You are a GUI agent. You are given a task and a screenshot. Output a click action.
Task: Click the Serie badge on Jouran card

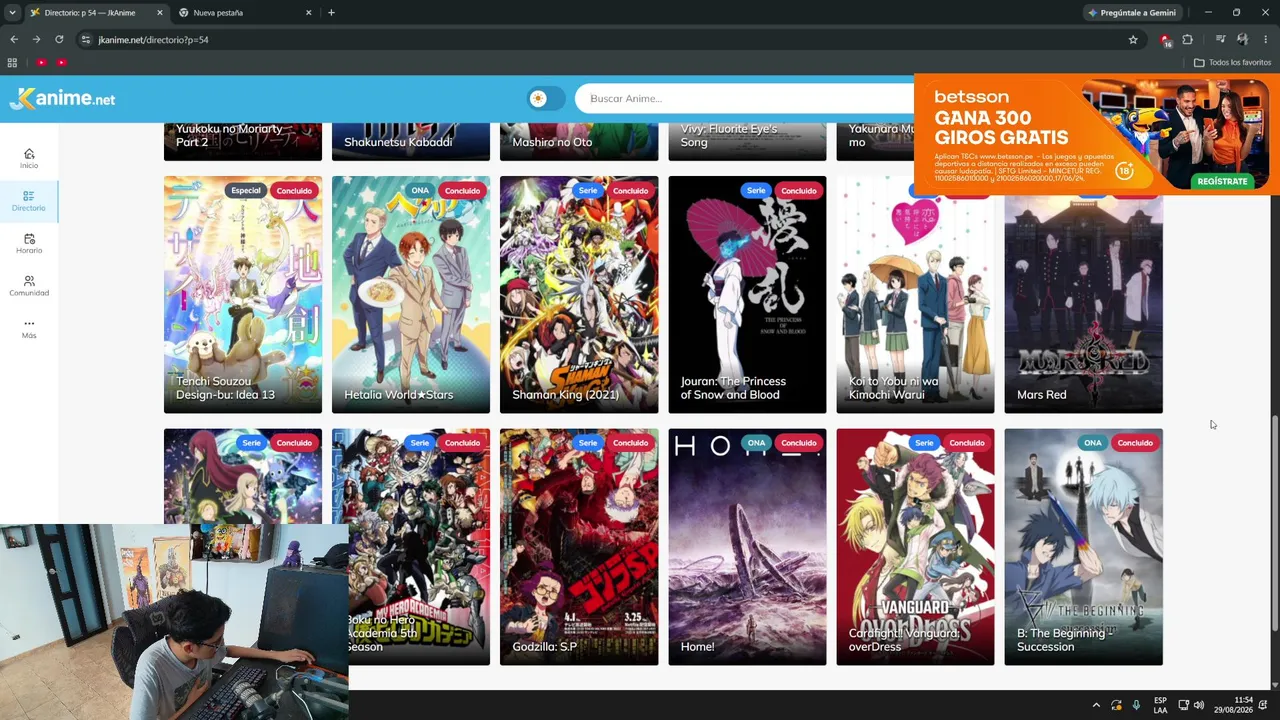click(x=756, y=191)
